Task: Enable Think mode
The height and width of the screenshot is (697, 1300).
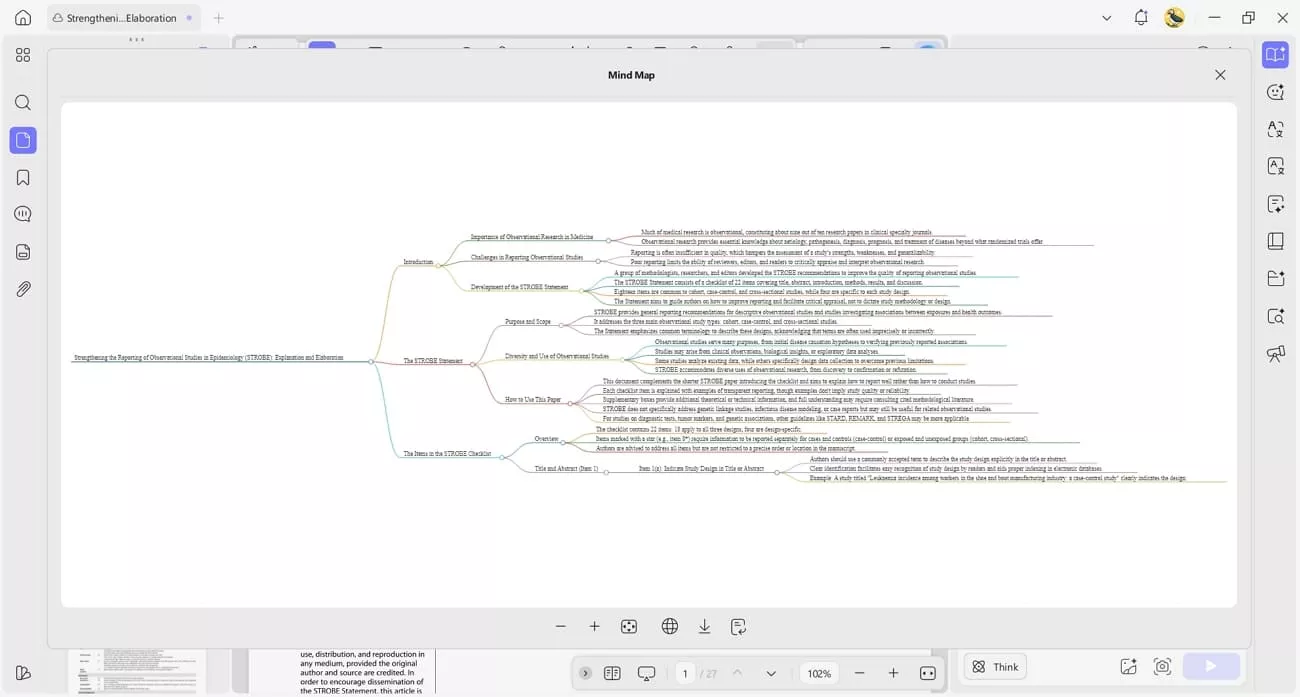Action: tap(994, 666)
